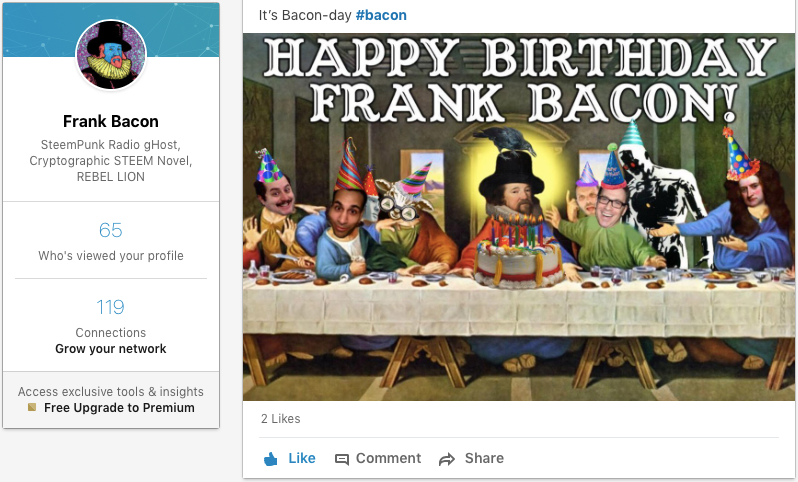View the "2 Likes" count

tap(280, 418)
